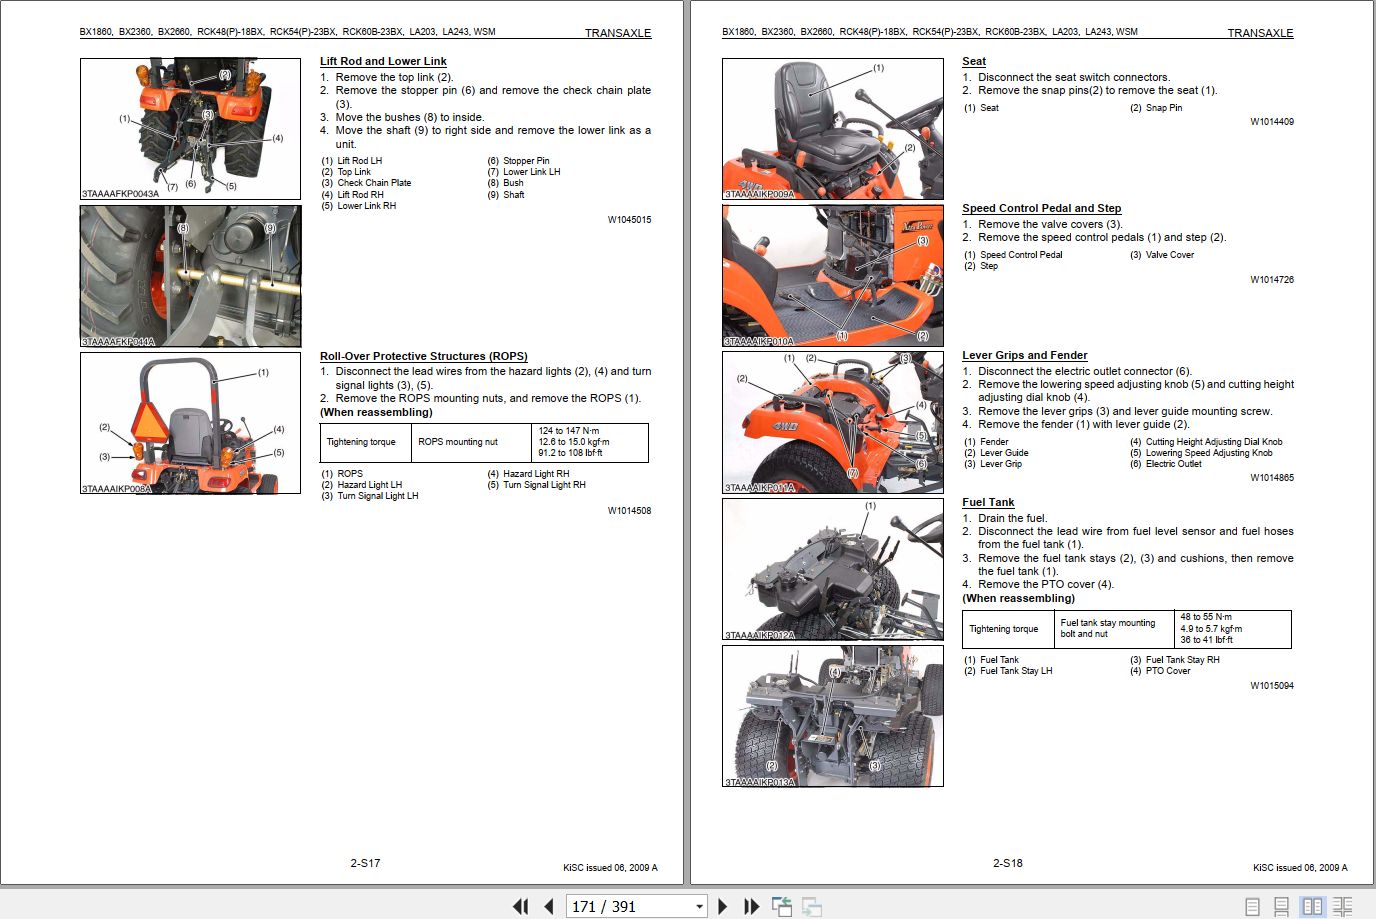Go to the previous page
This screenshot has height=919, width=1376.
(549, 906)
